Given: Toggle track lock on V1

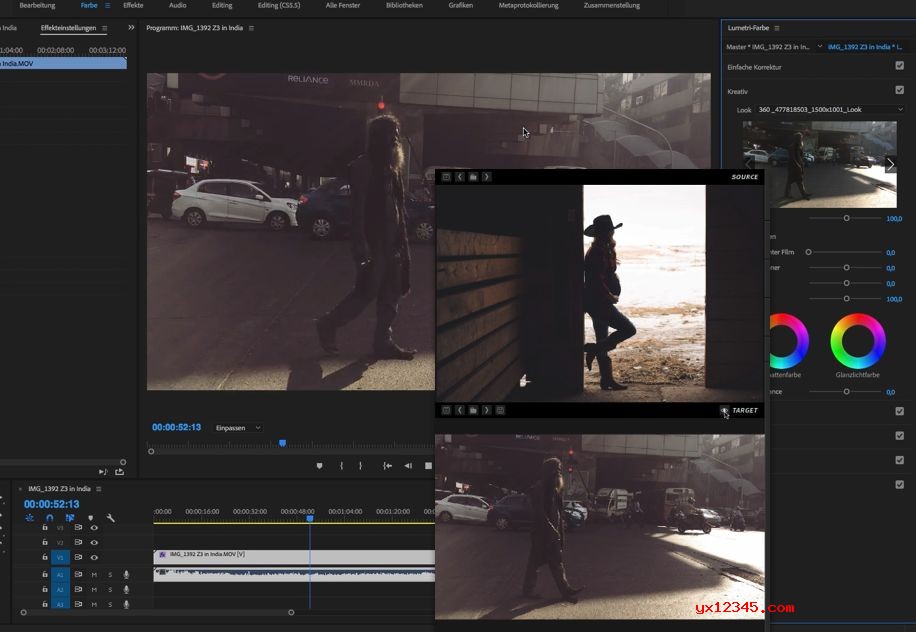Looking at the screenshot, I should click(x=44, y=557).
